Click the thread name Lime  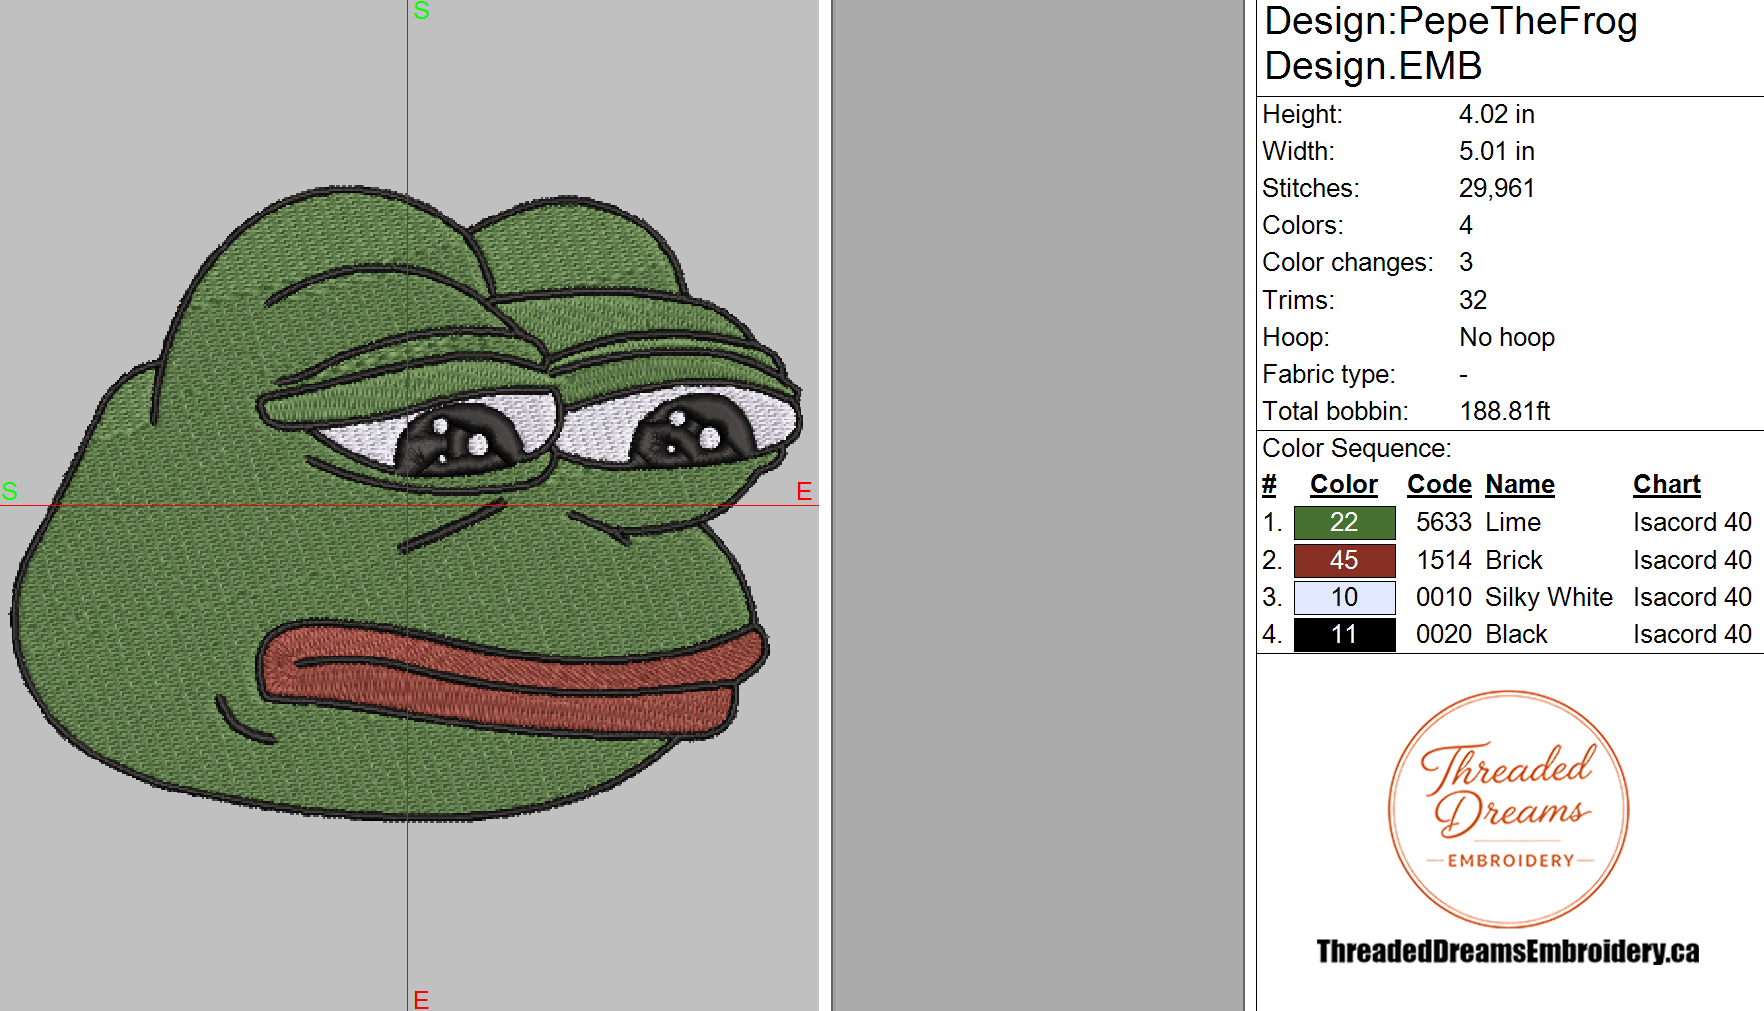click(x=1513, y=522)
